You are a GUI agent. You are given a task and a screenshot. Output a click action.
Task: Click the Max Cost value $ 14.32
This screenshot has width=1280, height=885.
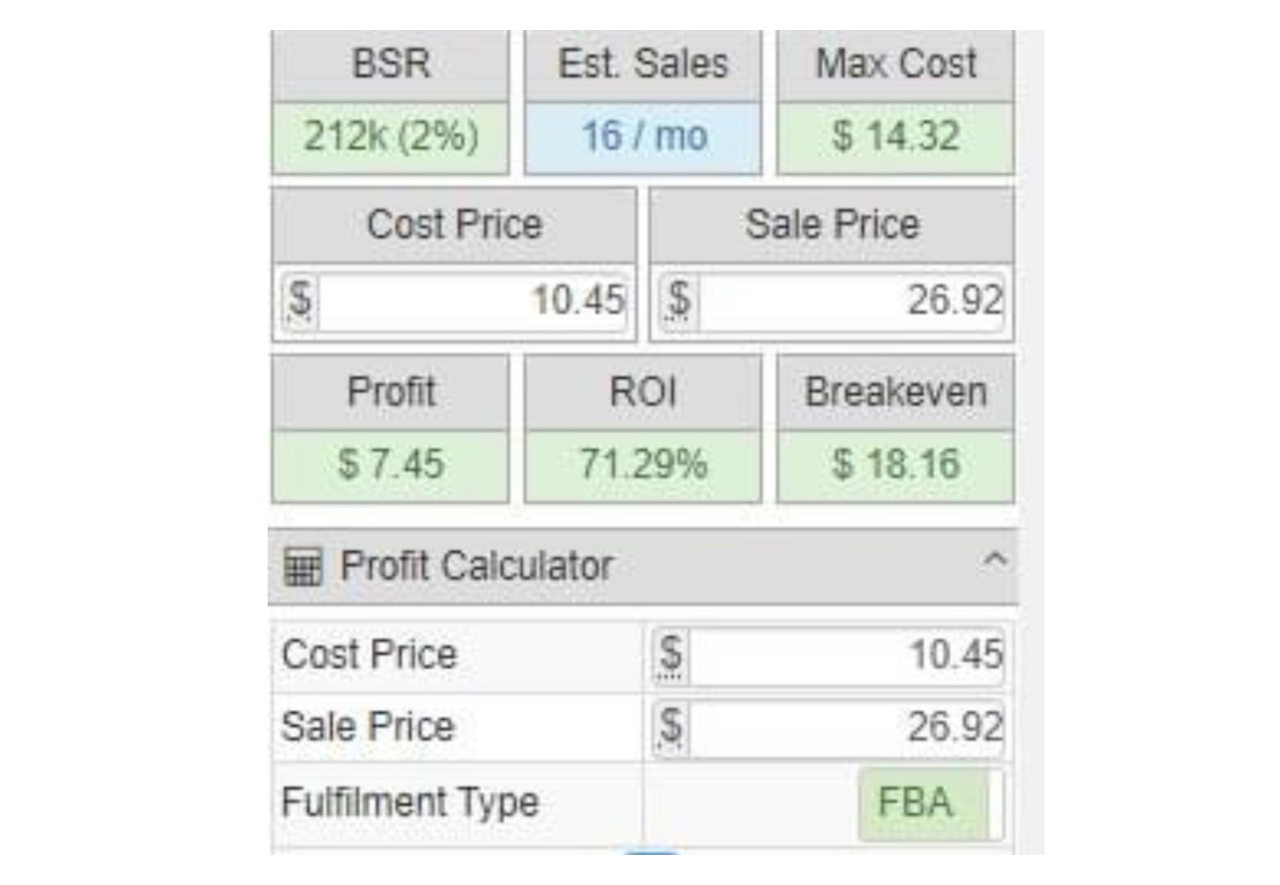[895, 136]
